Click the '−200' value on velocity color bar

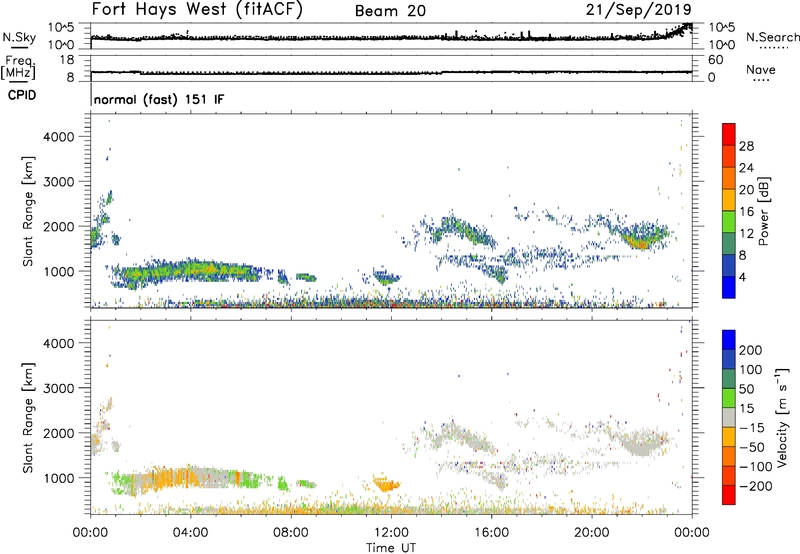pyautogui.click(x=755, y=486)
